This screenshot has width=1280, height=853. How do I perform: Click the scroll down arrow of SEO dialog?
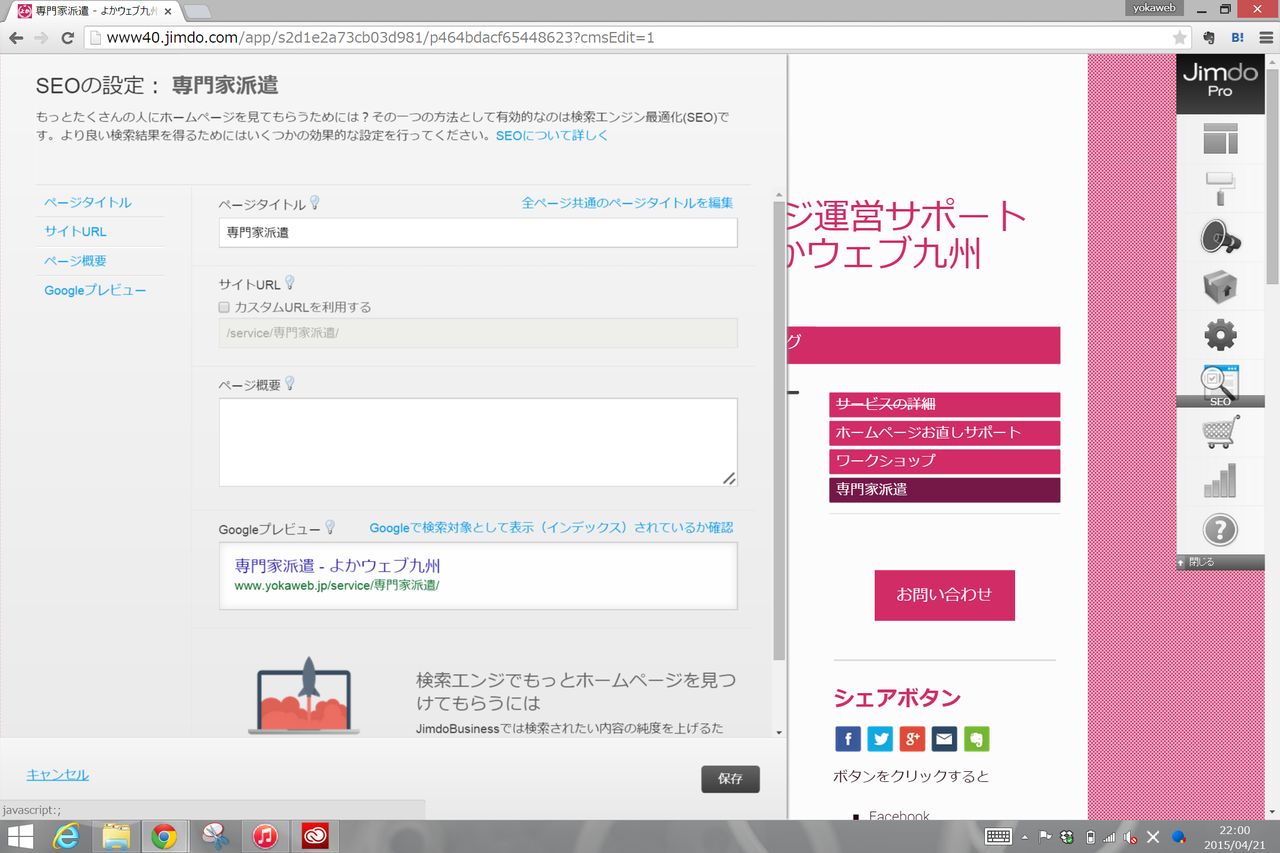coord(779,732)
